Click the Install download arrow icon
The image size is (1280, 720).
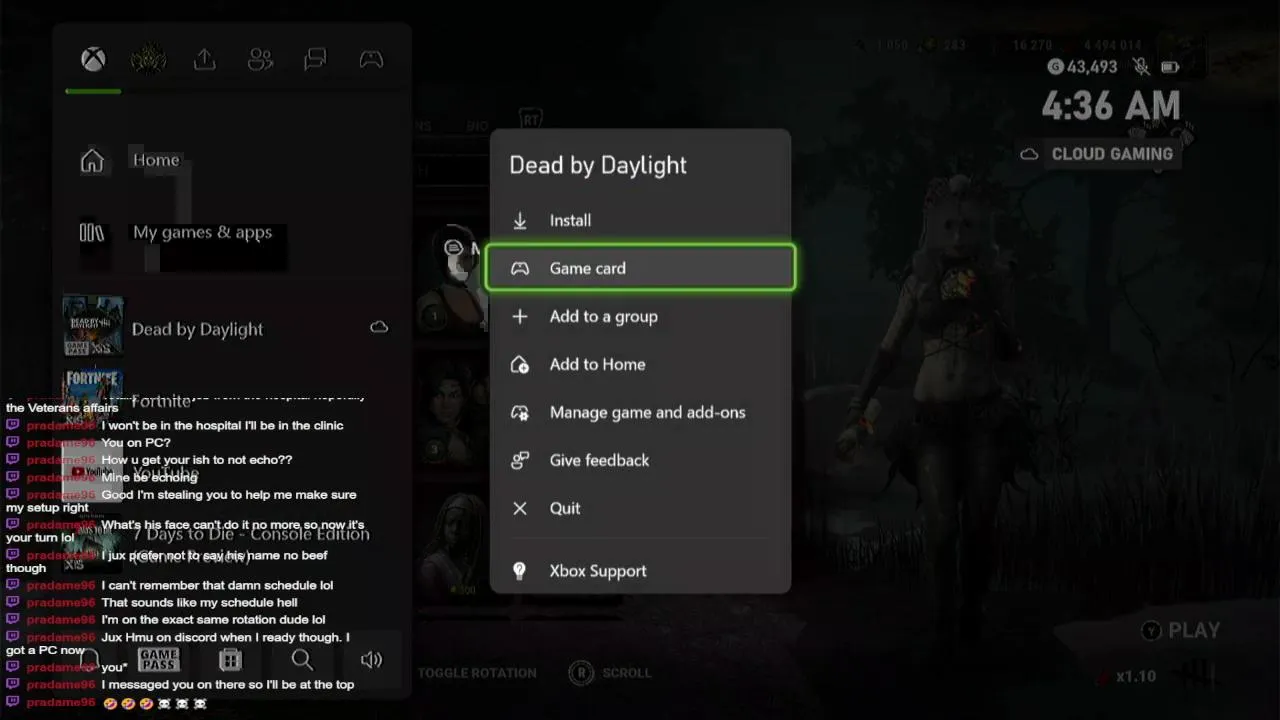click(520, 220)
